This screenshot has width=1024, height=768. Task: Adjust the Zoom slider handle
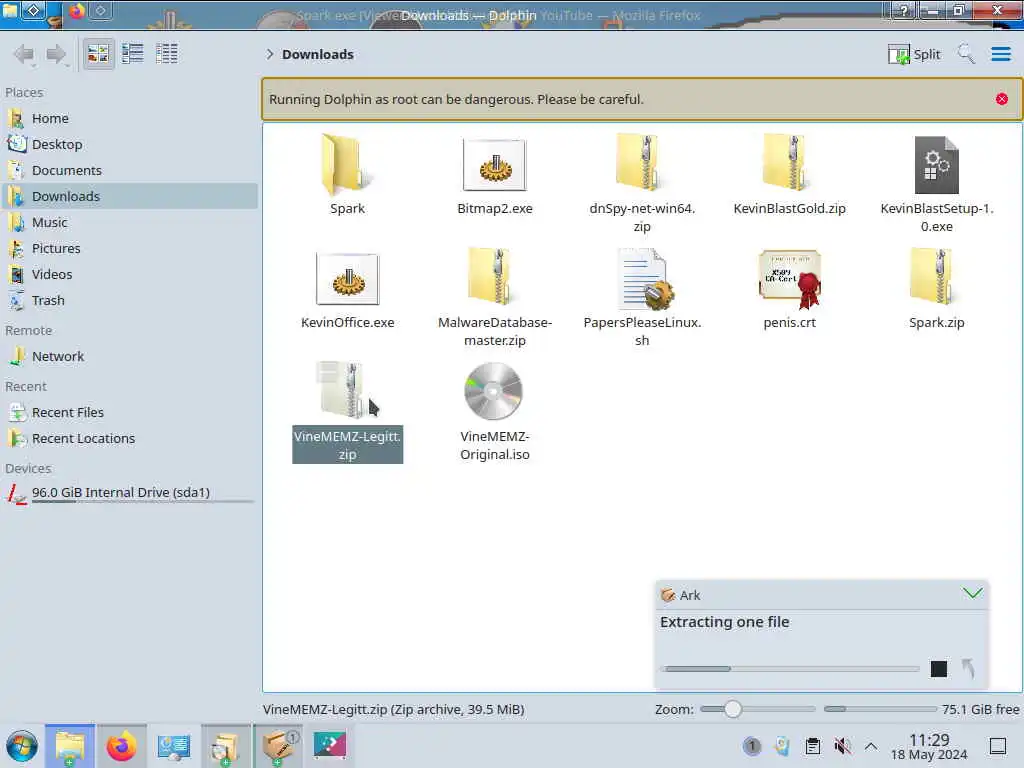point(732,709)
